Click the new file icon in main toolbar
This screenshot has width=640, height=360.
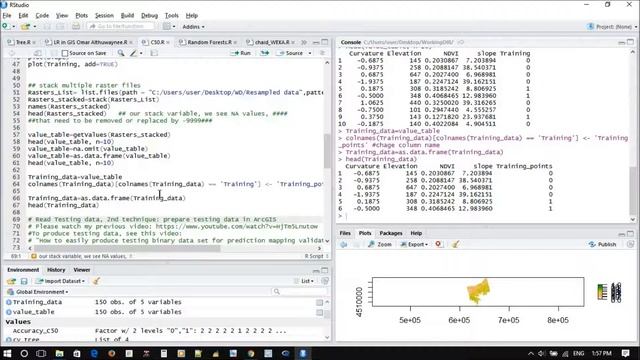click(5, 27)
